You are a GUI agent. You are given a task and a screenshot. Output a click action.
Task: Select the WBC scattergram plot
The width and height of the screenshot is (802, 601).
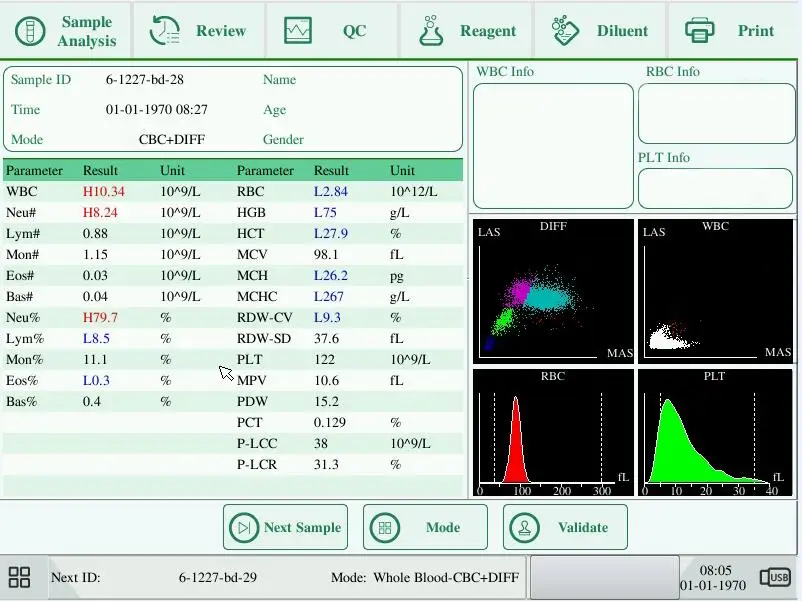tap(716, 291)
